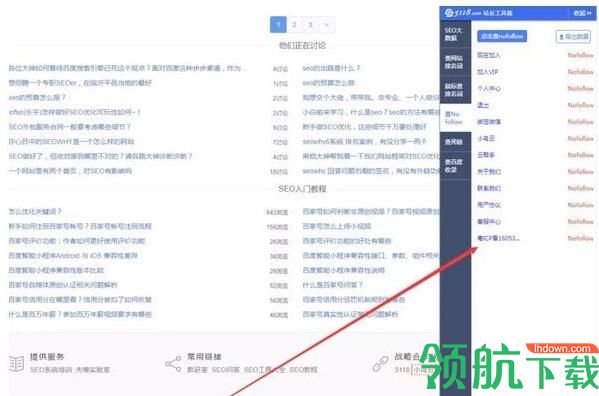
Task: Click the chain link icon beside 战略合作
Action: pyautogui.click(x=380, y=364)
